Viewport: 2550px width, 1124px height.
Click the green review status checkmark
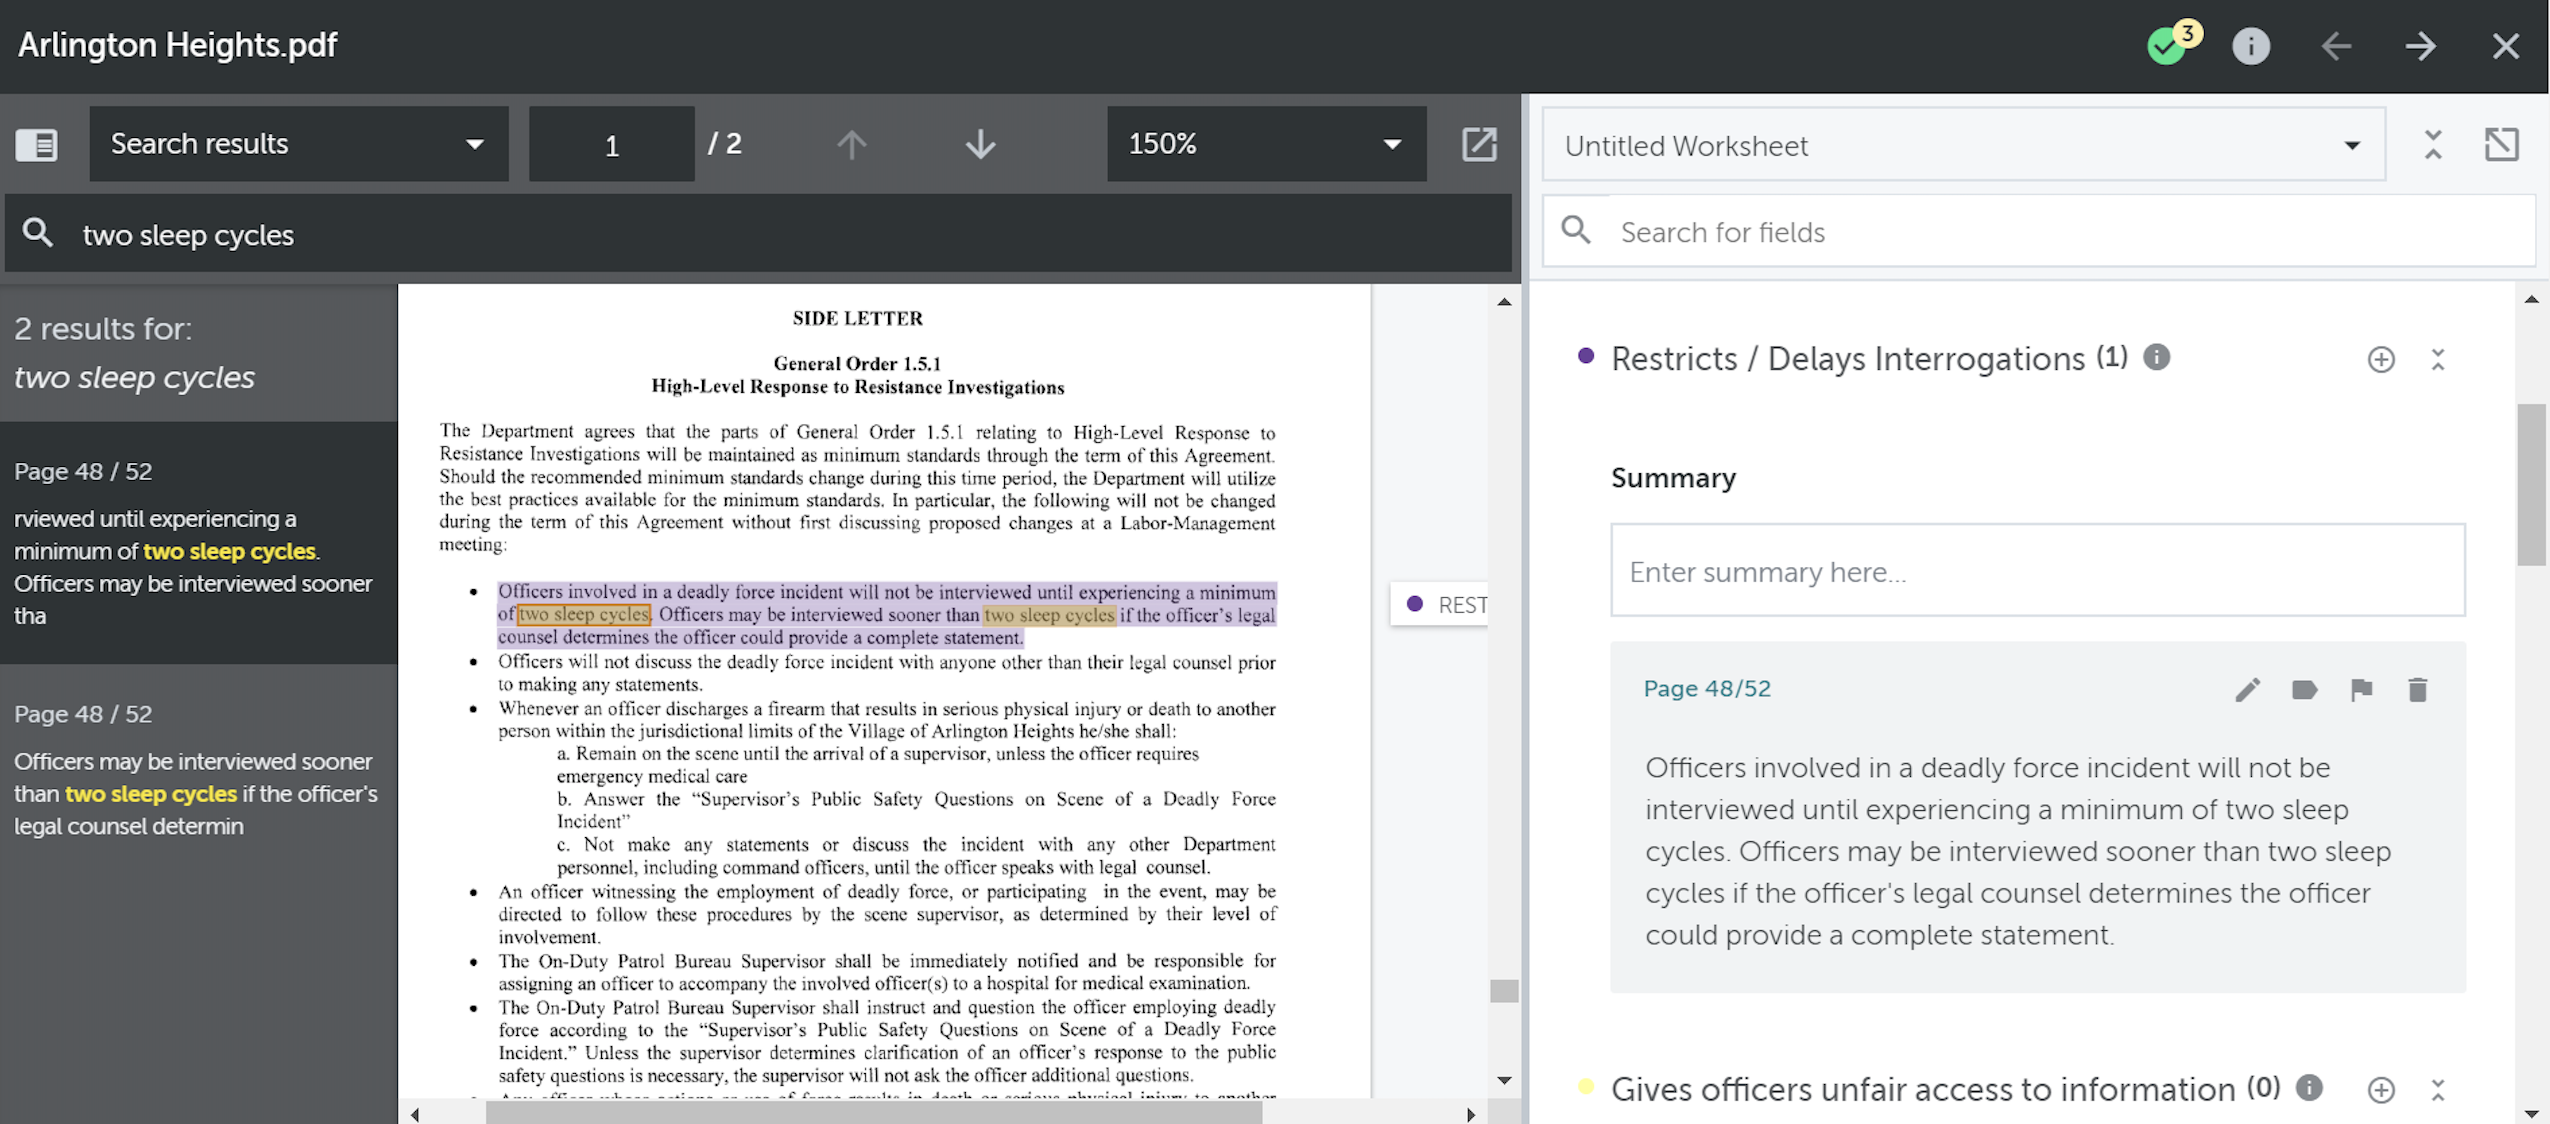click(2166, 47)
